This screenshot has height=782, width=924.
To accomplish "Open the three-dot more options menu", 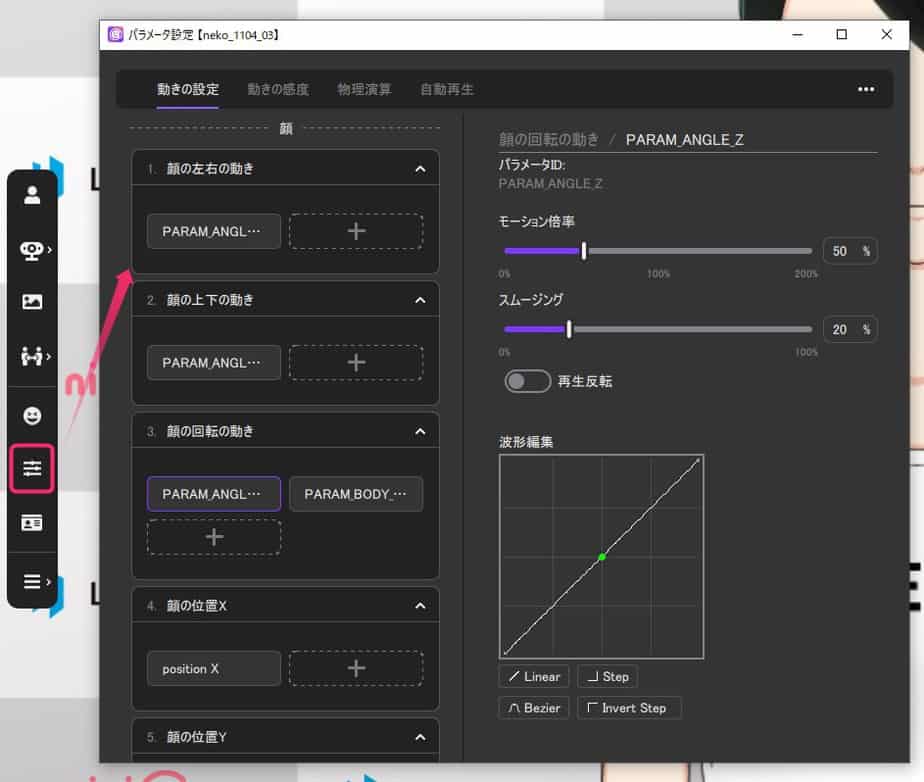I will pyautogui.click(x=866, y=89).
